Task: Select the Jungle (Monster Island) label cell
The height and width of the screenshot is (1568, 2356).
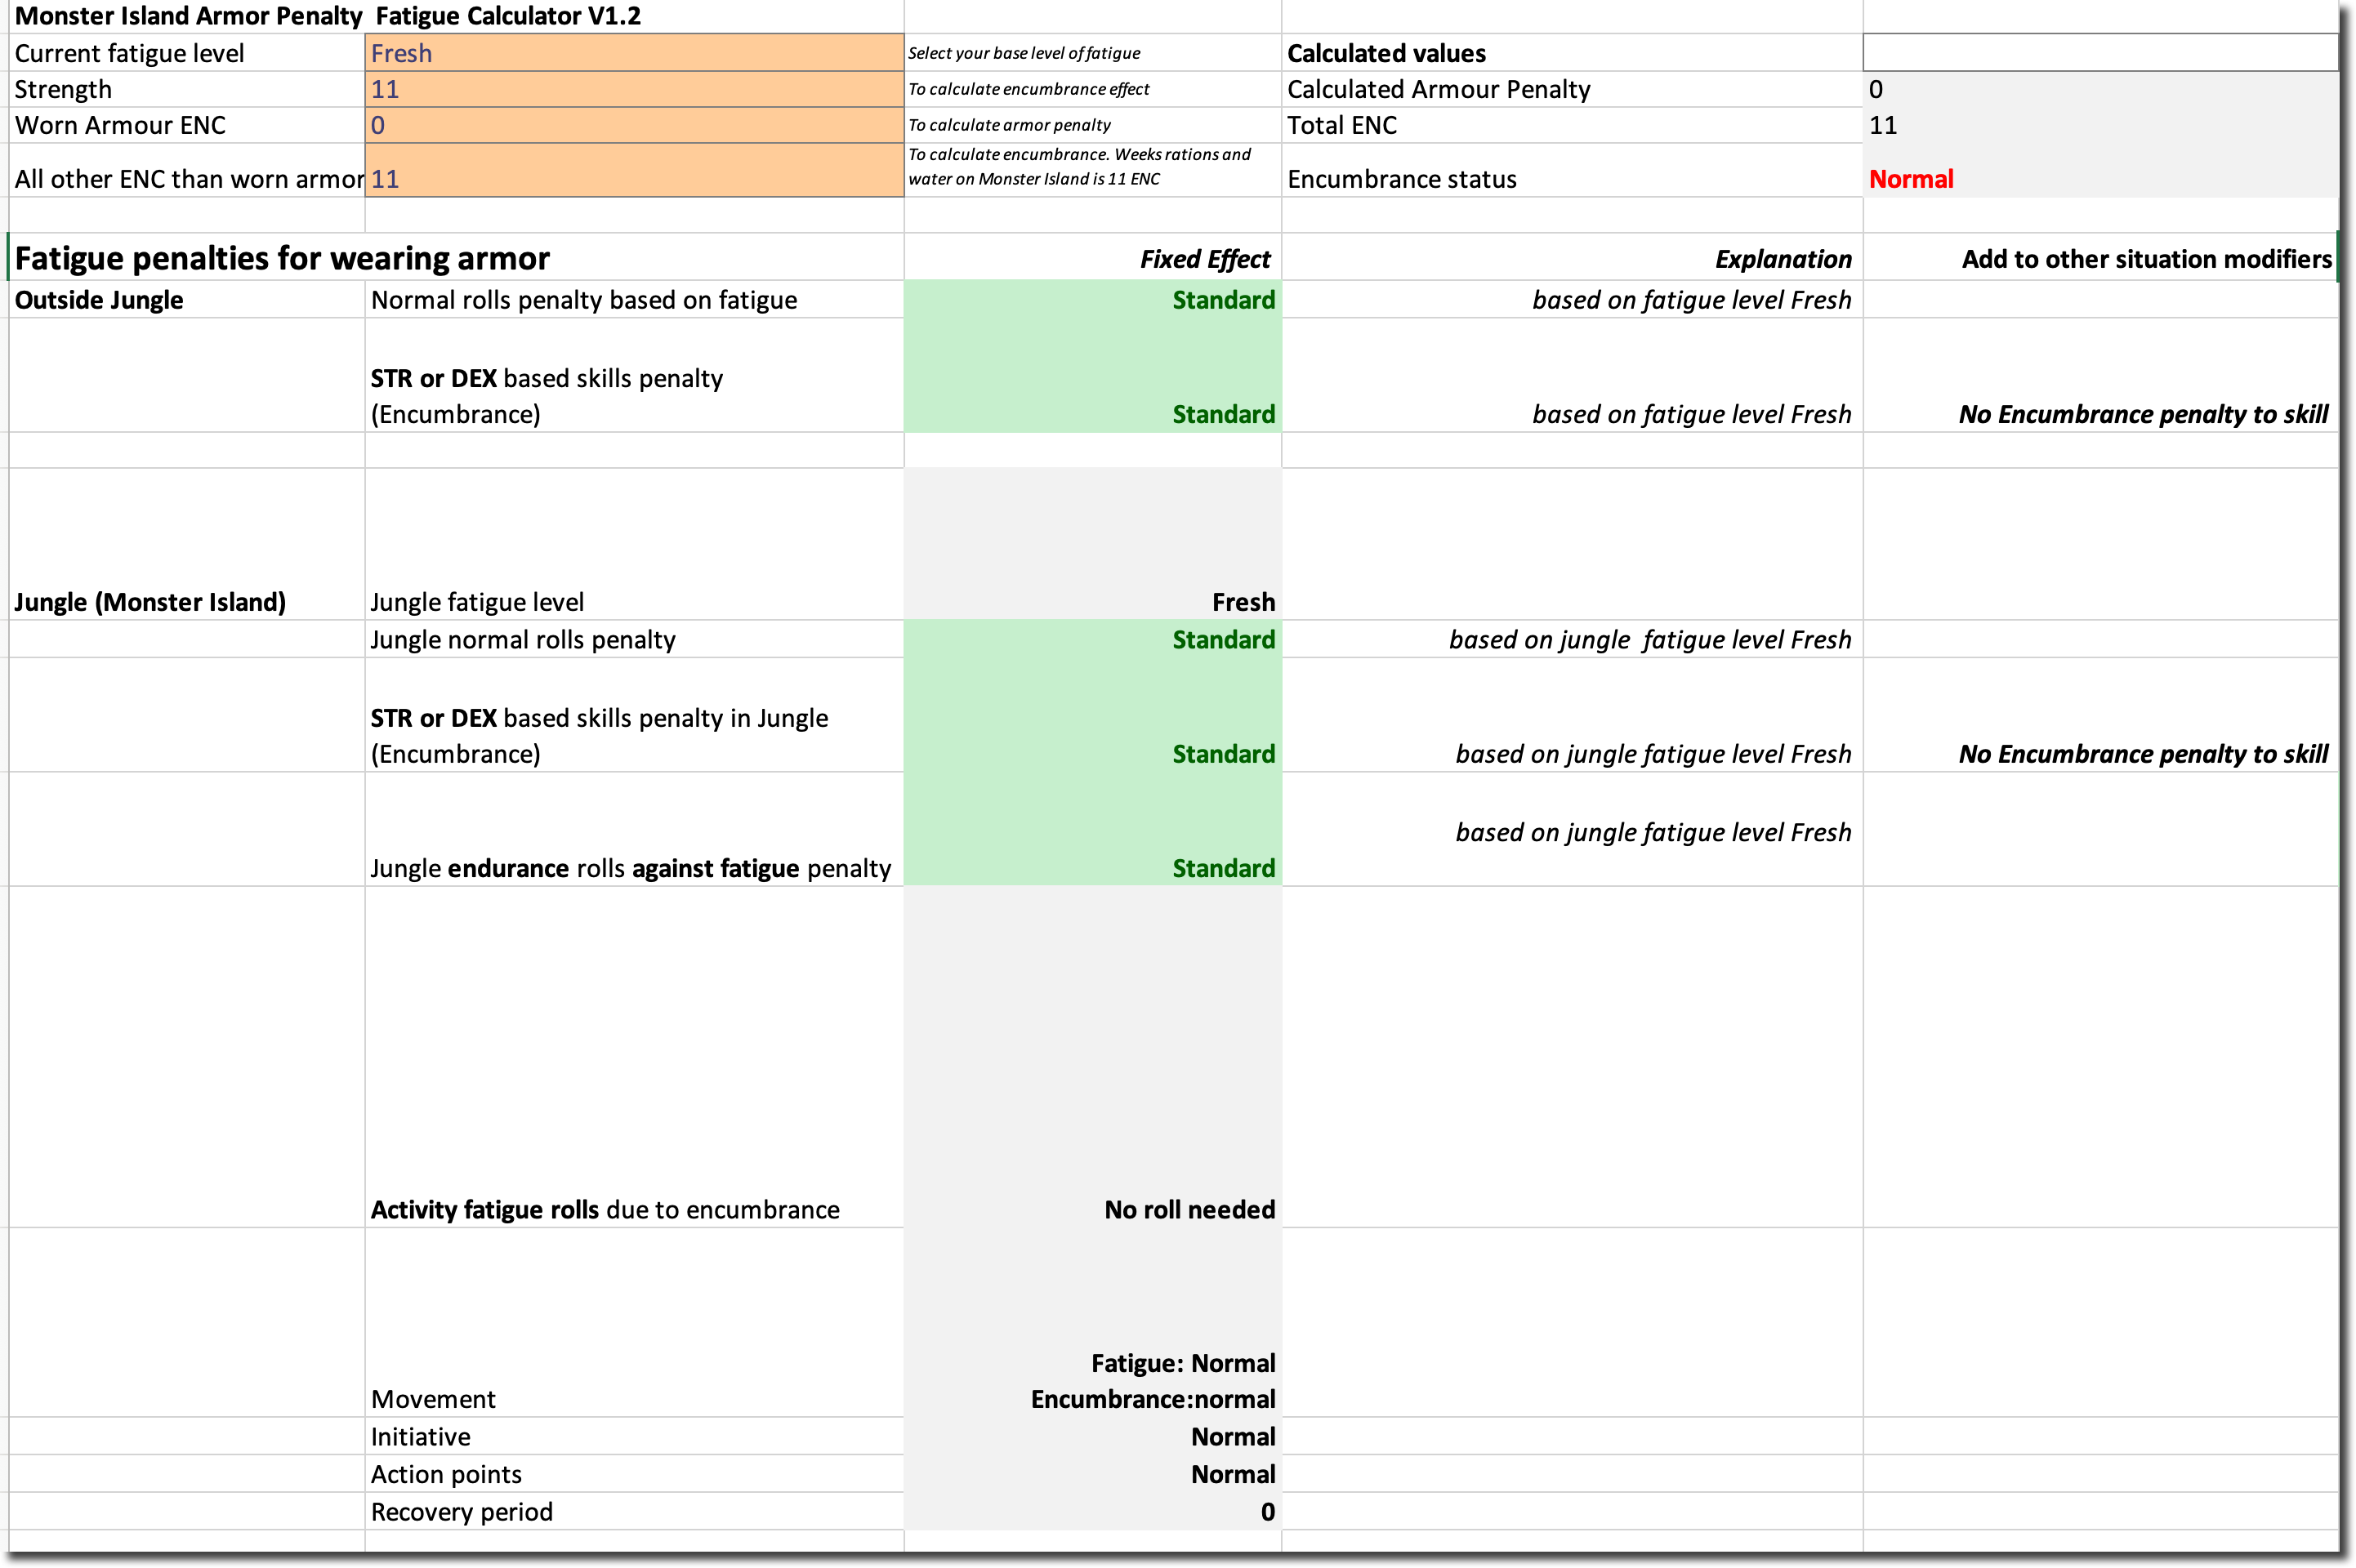Action: [150, 602]
